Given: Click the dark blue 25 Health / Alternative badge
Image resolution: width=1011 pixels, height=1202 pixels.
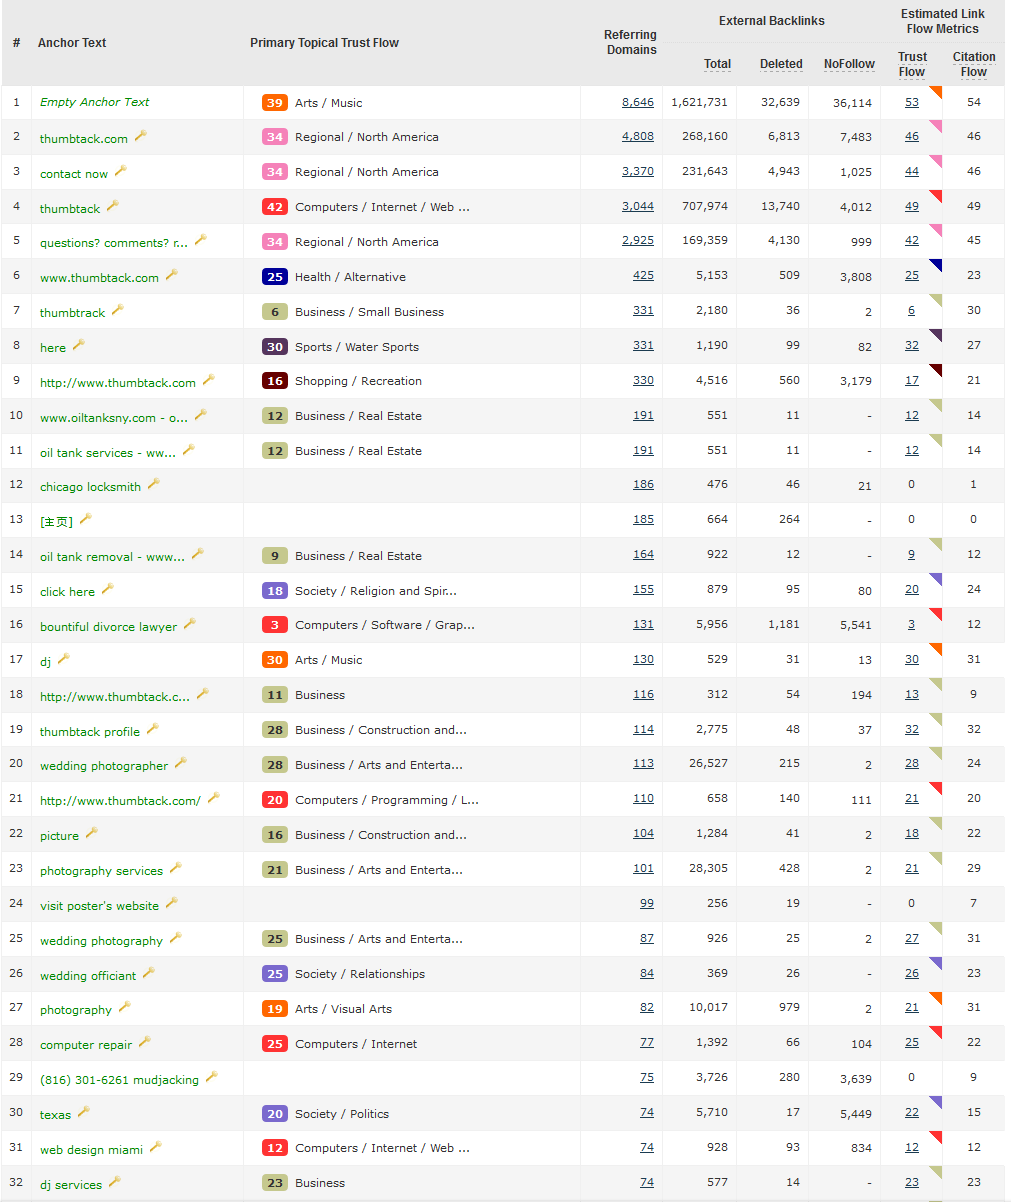Looking at the screenshot, I should pos(275,277).
